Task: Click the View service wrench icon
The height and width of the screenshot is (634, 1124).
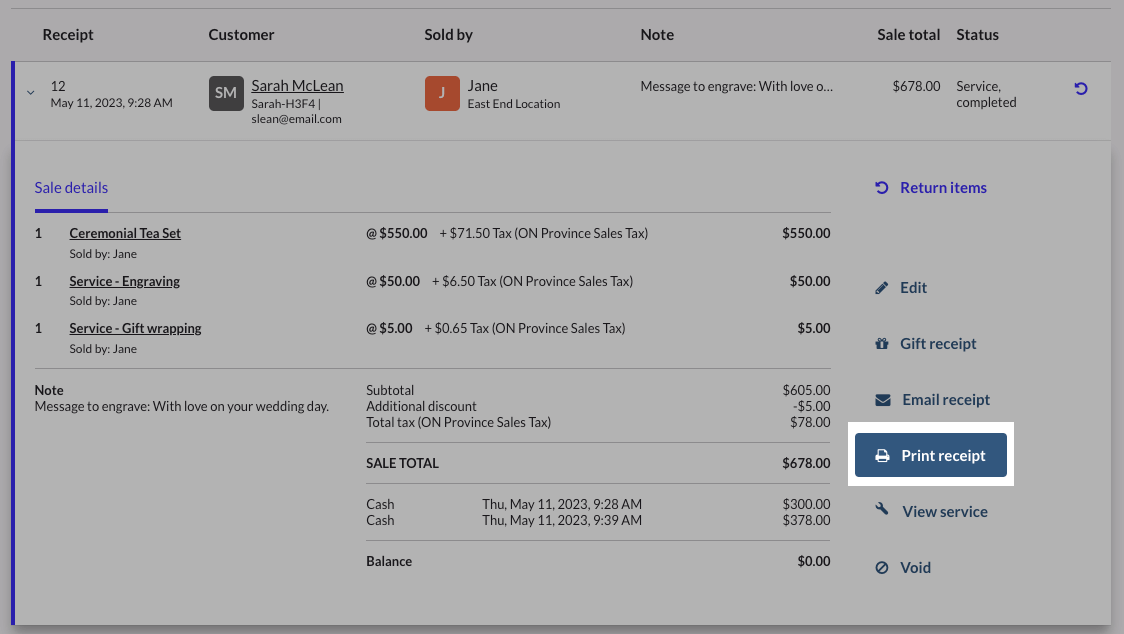Action: [882, 511]
